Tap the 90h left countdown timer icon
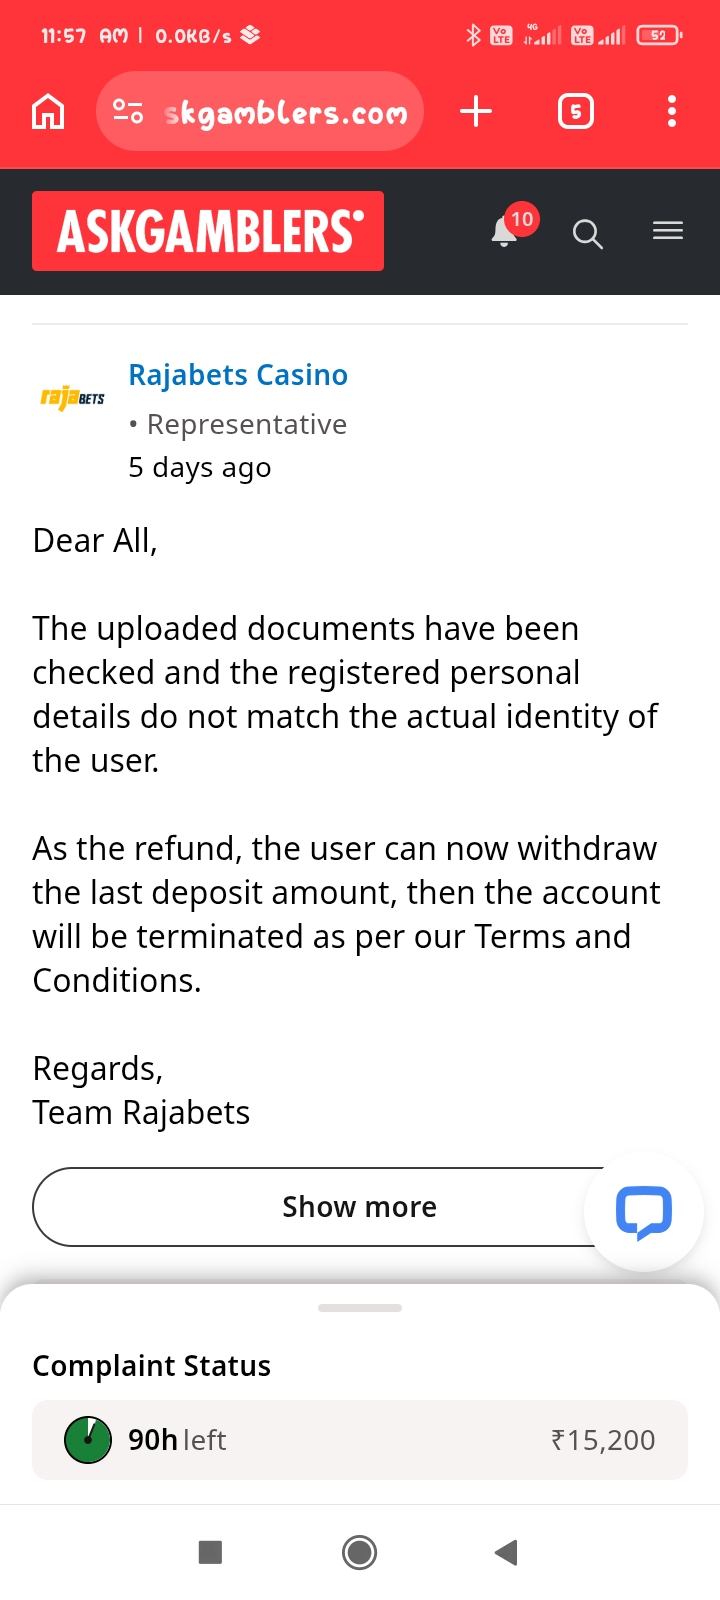The image size is (720, 1600). (x=88, y=1440)
